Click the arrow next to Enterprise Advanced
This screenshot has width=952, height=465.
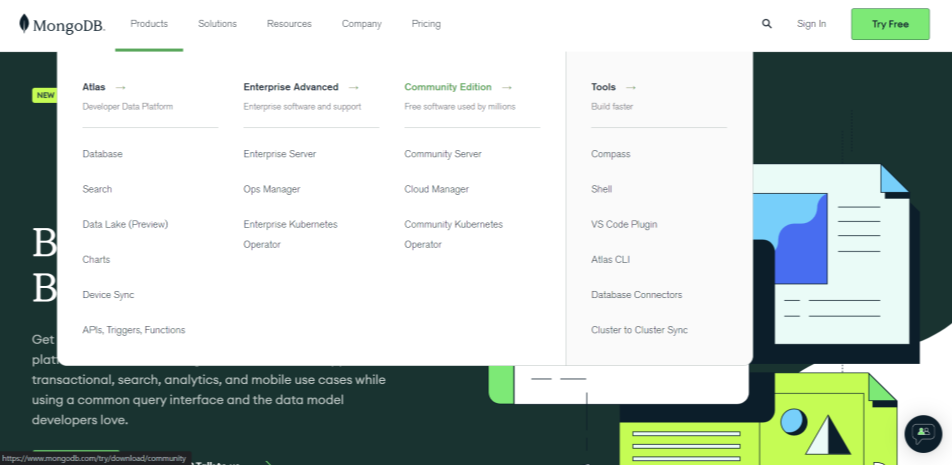pos(353,87)
